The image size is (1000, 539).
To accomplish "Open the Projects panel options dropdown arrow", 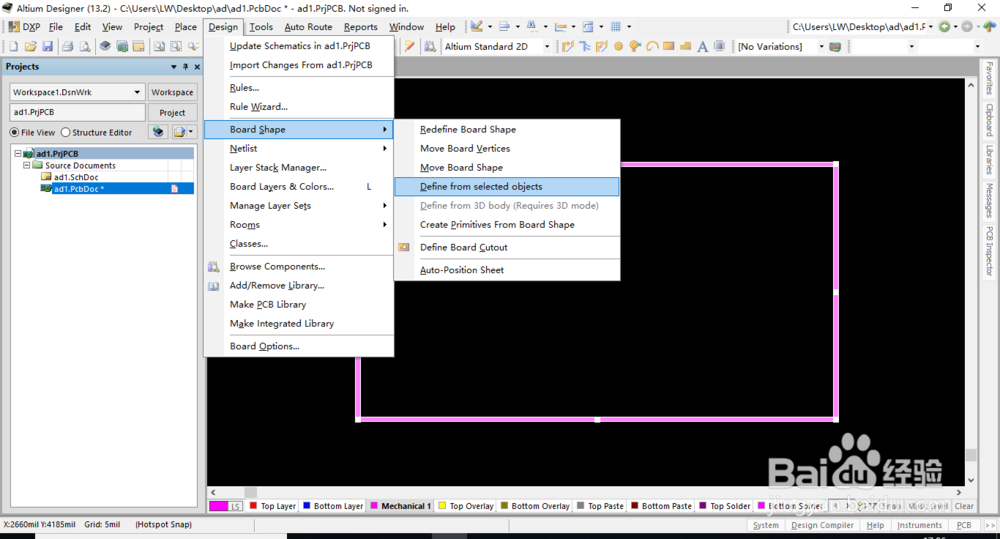I will click(x=173, y=66).
